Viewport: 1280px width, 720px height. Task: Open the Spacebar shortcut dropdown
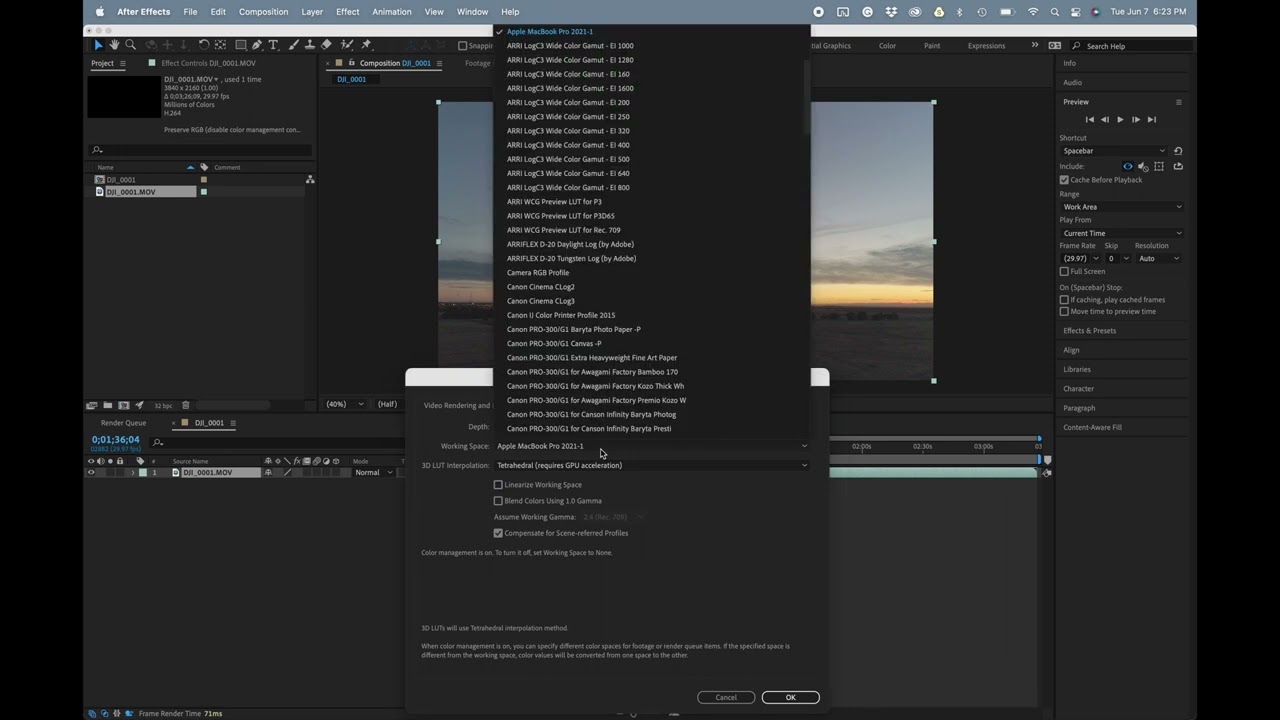click(1113, 151)
